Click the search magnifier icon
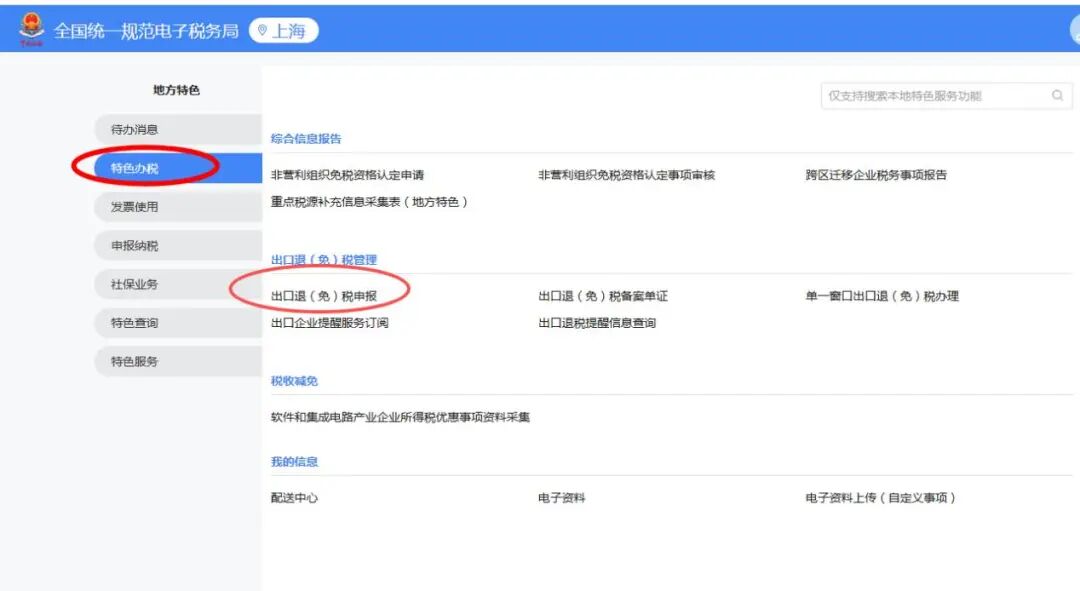 tap(1057, 95)
